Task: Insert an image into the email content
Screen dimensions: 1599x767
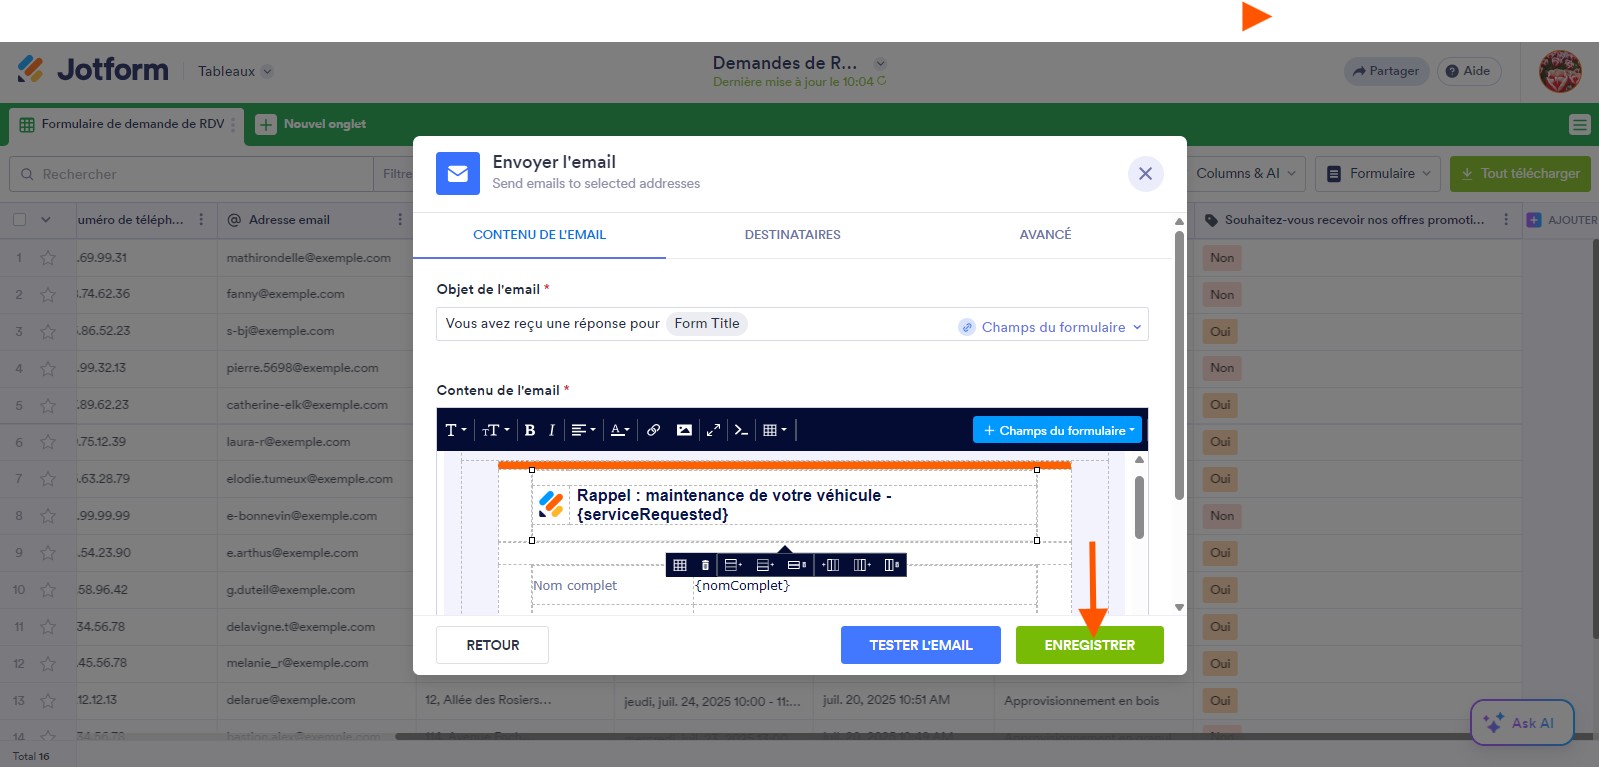Action: [x=684, y=430]
